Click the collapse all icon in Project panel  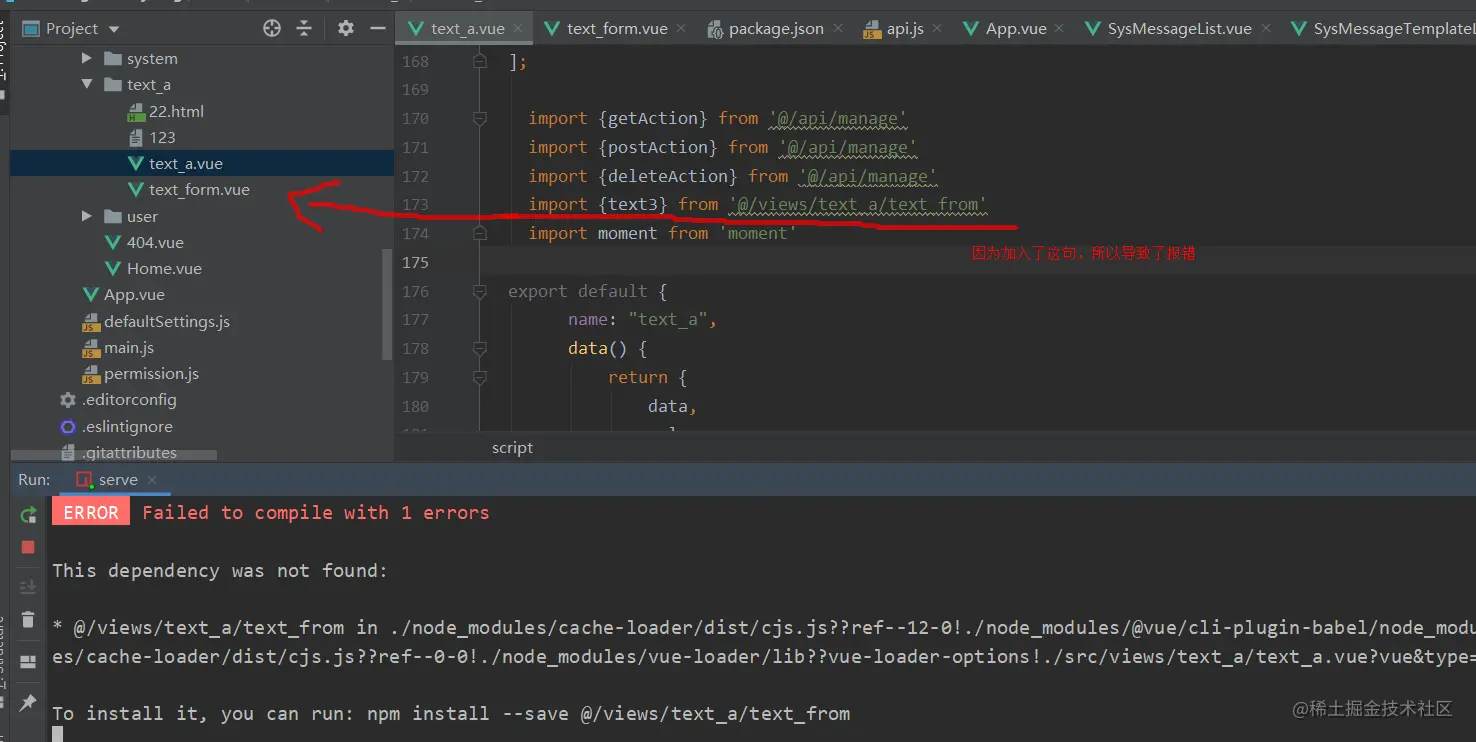point(305,29)
